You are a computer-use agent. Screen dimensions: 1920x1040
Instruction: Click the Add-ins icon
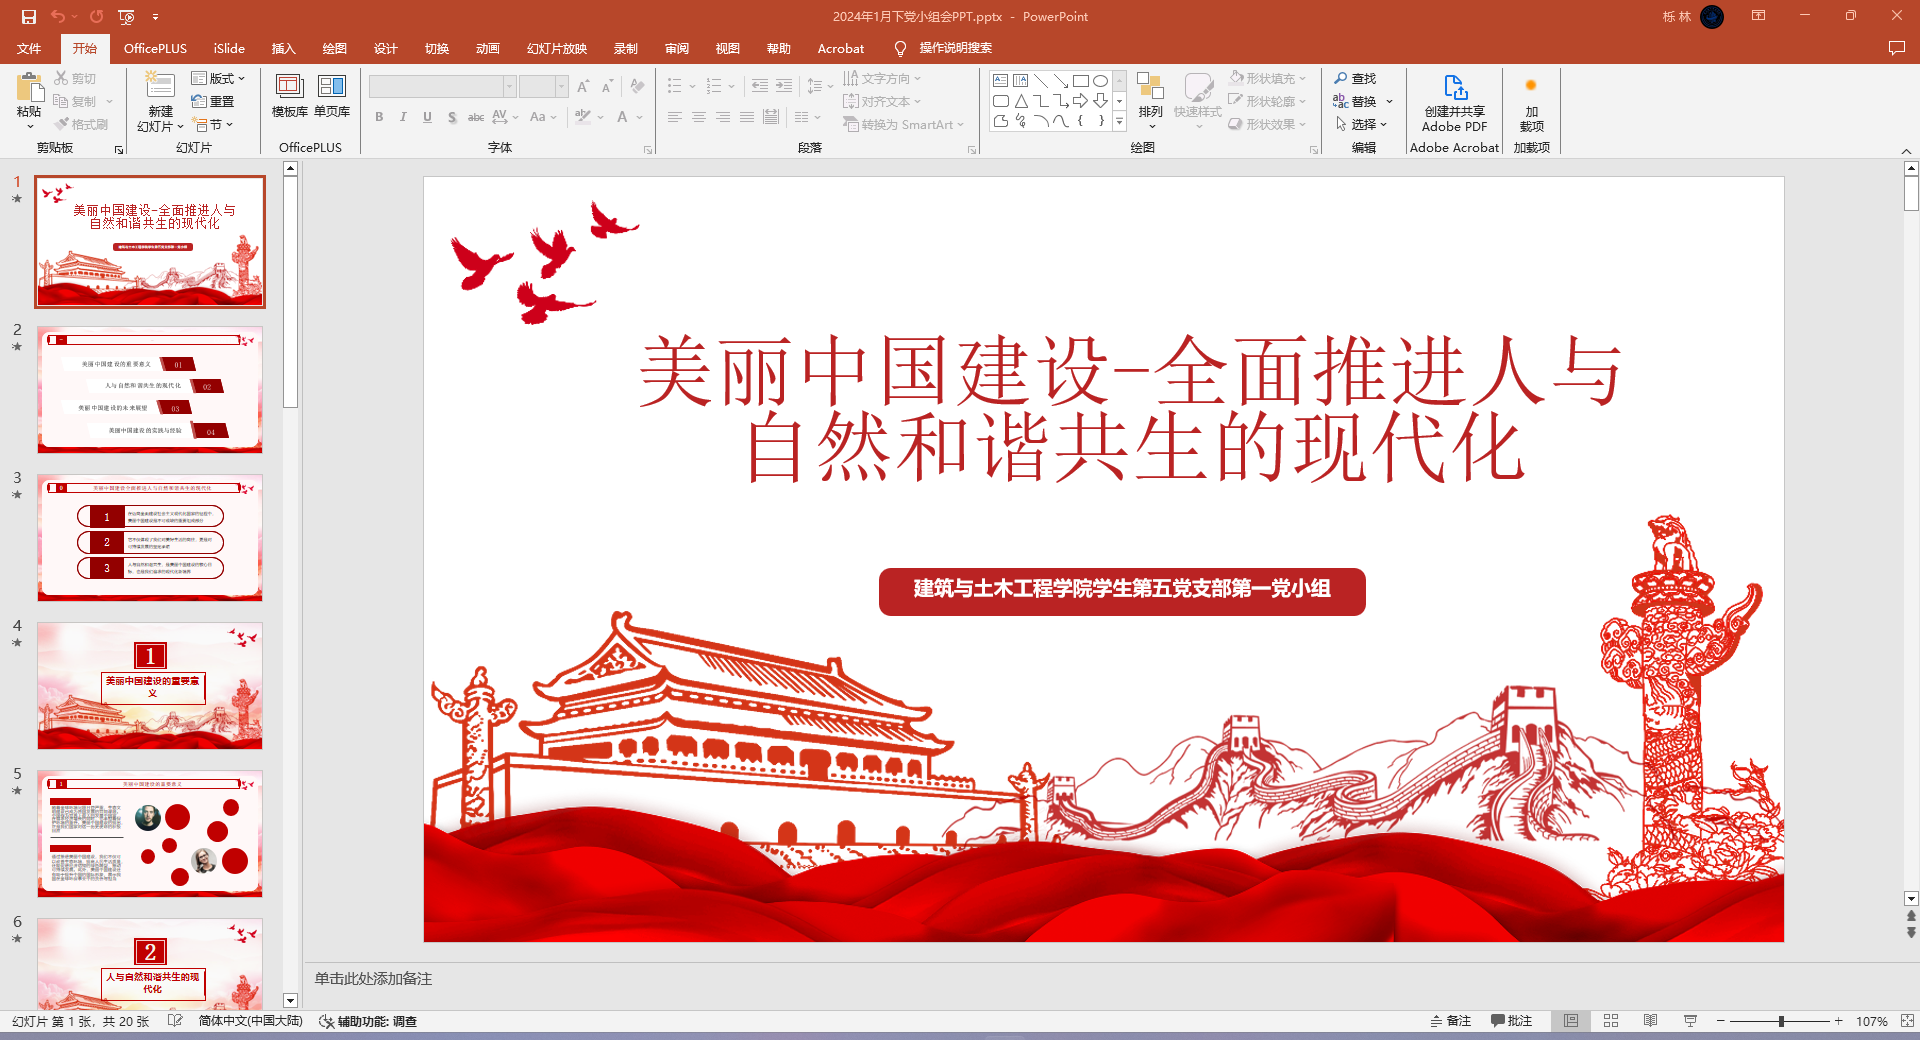click(1531, 102)
